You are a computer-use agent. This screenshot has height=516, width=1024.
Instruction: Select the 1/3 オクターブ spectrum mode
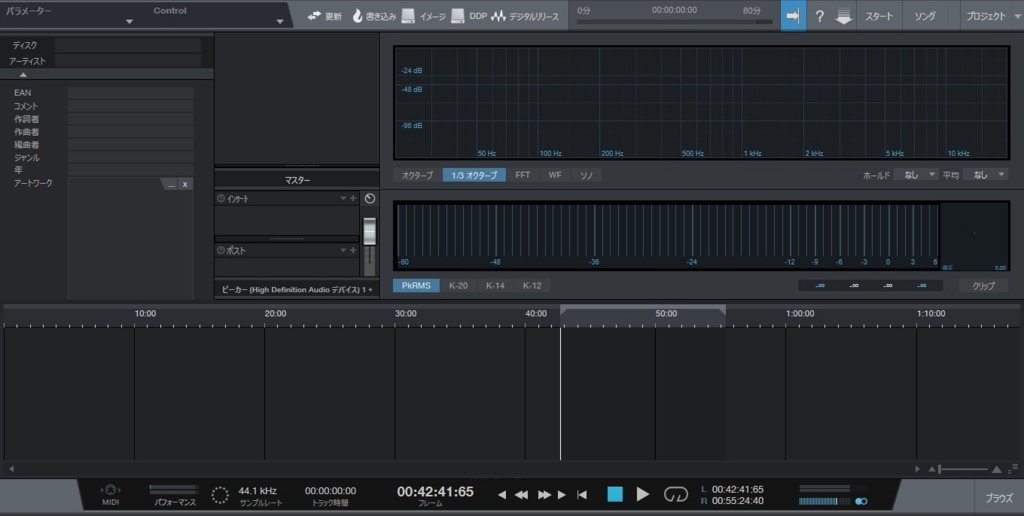coord(474,175)
